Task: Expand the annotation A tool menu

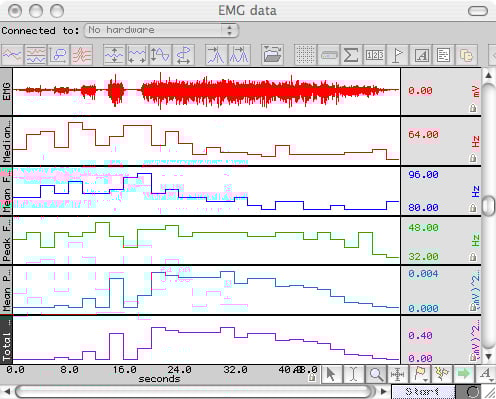Action: pos(486,374)
